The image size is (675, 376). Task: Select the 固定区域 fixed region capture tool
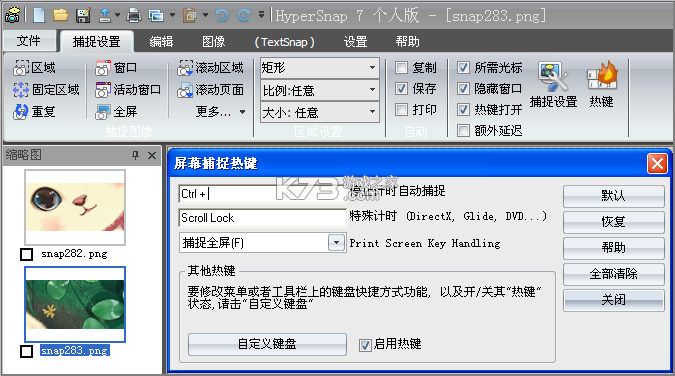(x=46, y=90)
